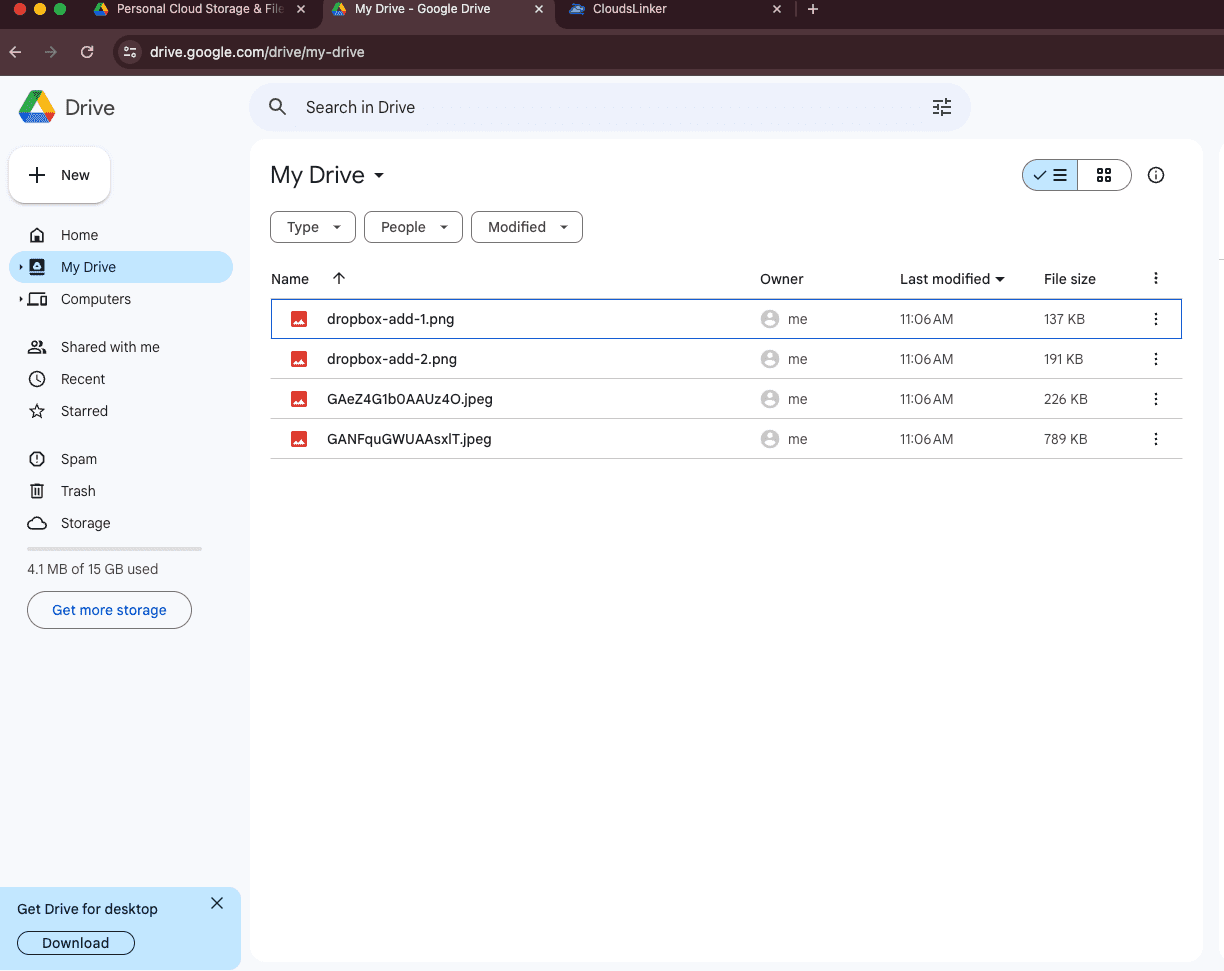Click the storage usage progress bar
The height and width of the screenshot is (971, 1224).
pos(114,549)
